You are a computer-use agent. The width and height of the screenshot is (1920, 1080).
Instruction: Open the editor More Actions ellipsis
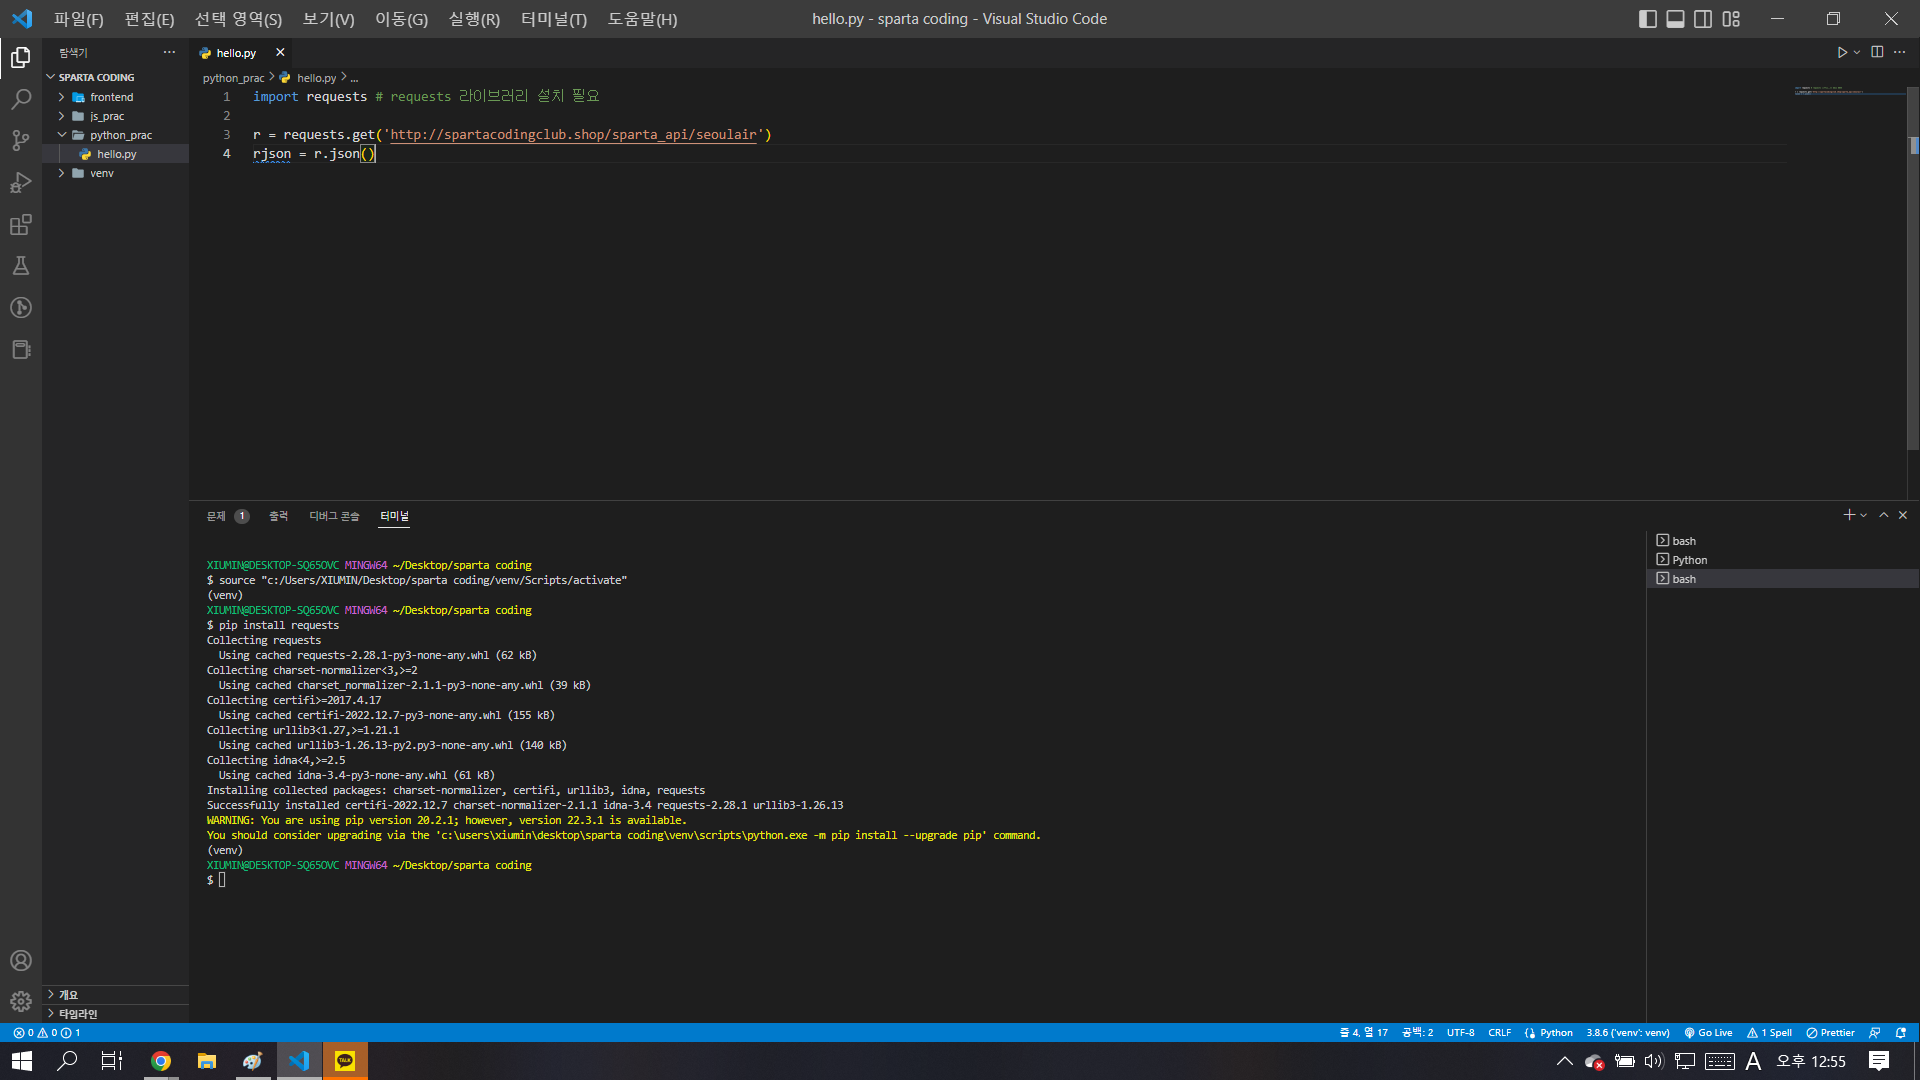coord(1899,52)
